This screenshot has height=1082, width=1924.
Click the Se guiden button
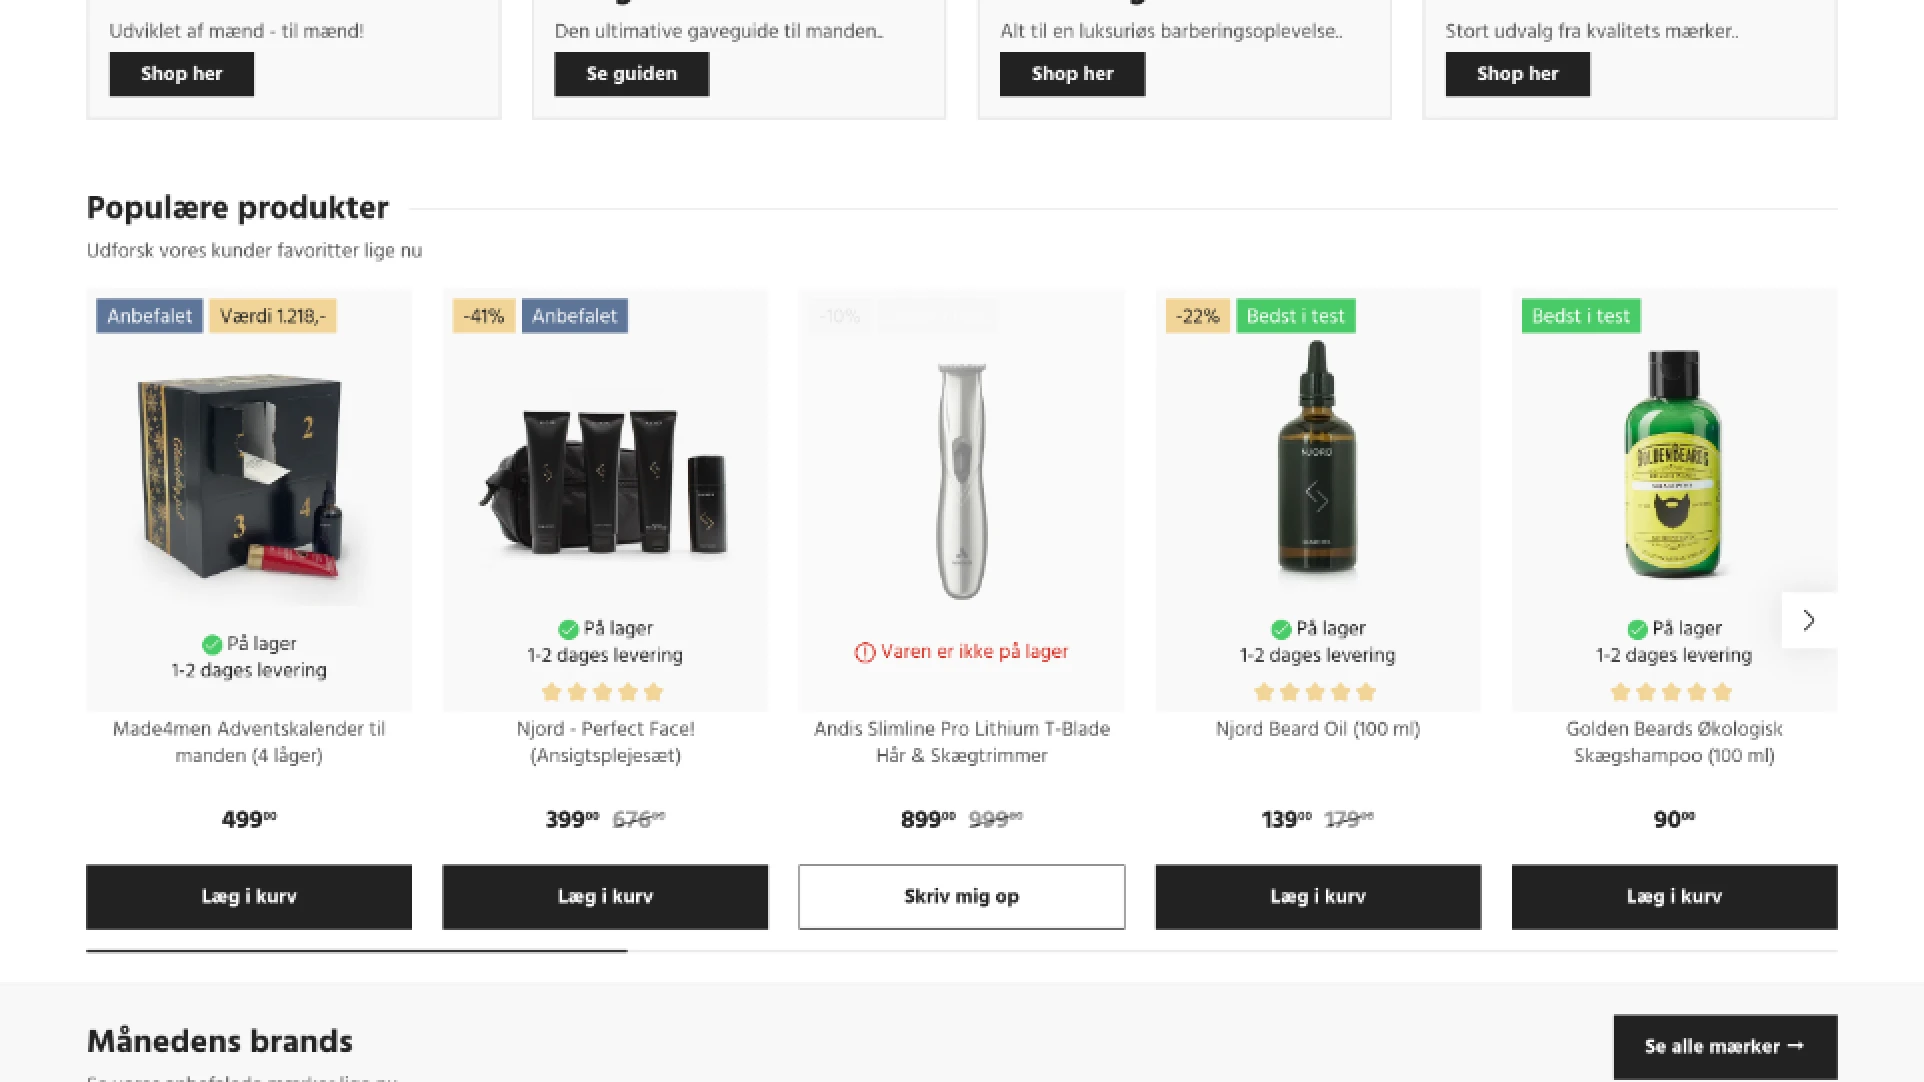click(x=631, y=74)
